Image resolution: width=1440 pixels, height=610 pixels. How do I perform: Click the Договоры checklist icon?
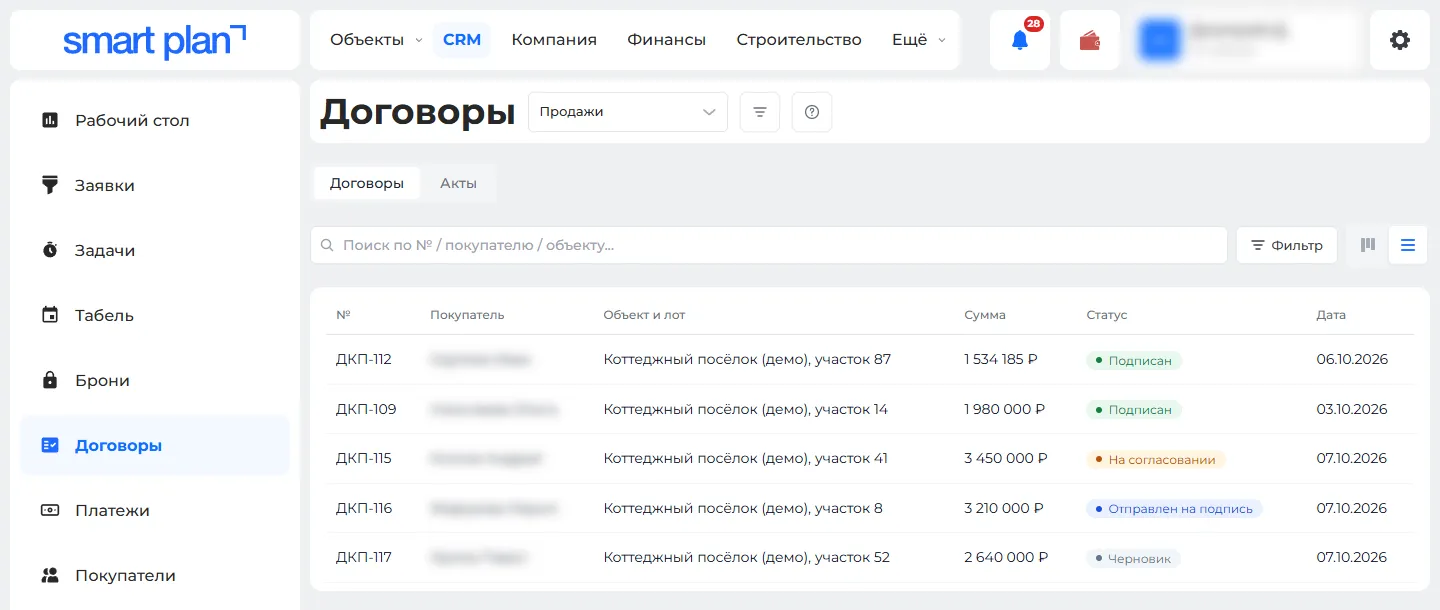pos(50,445)
